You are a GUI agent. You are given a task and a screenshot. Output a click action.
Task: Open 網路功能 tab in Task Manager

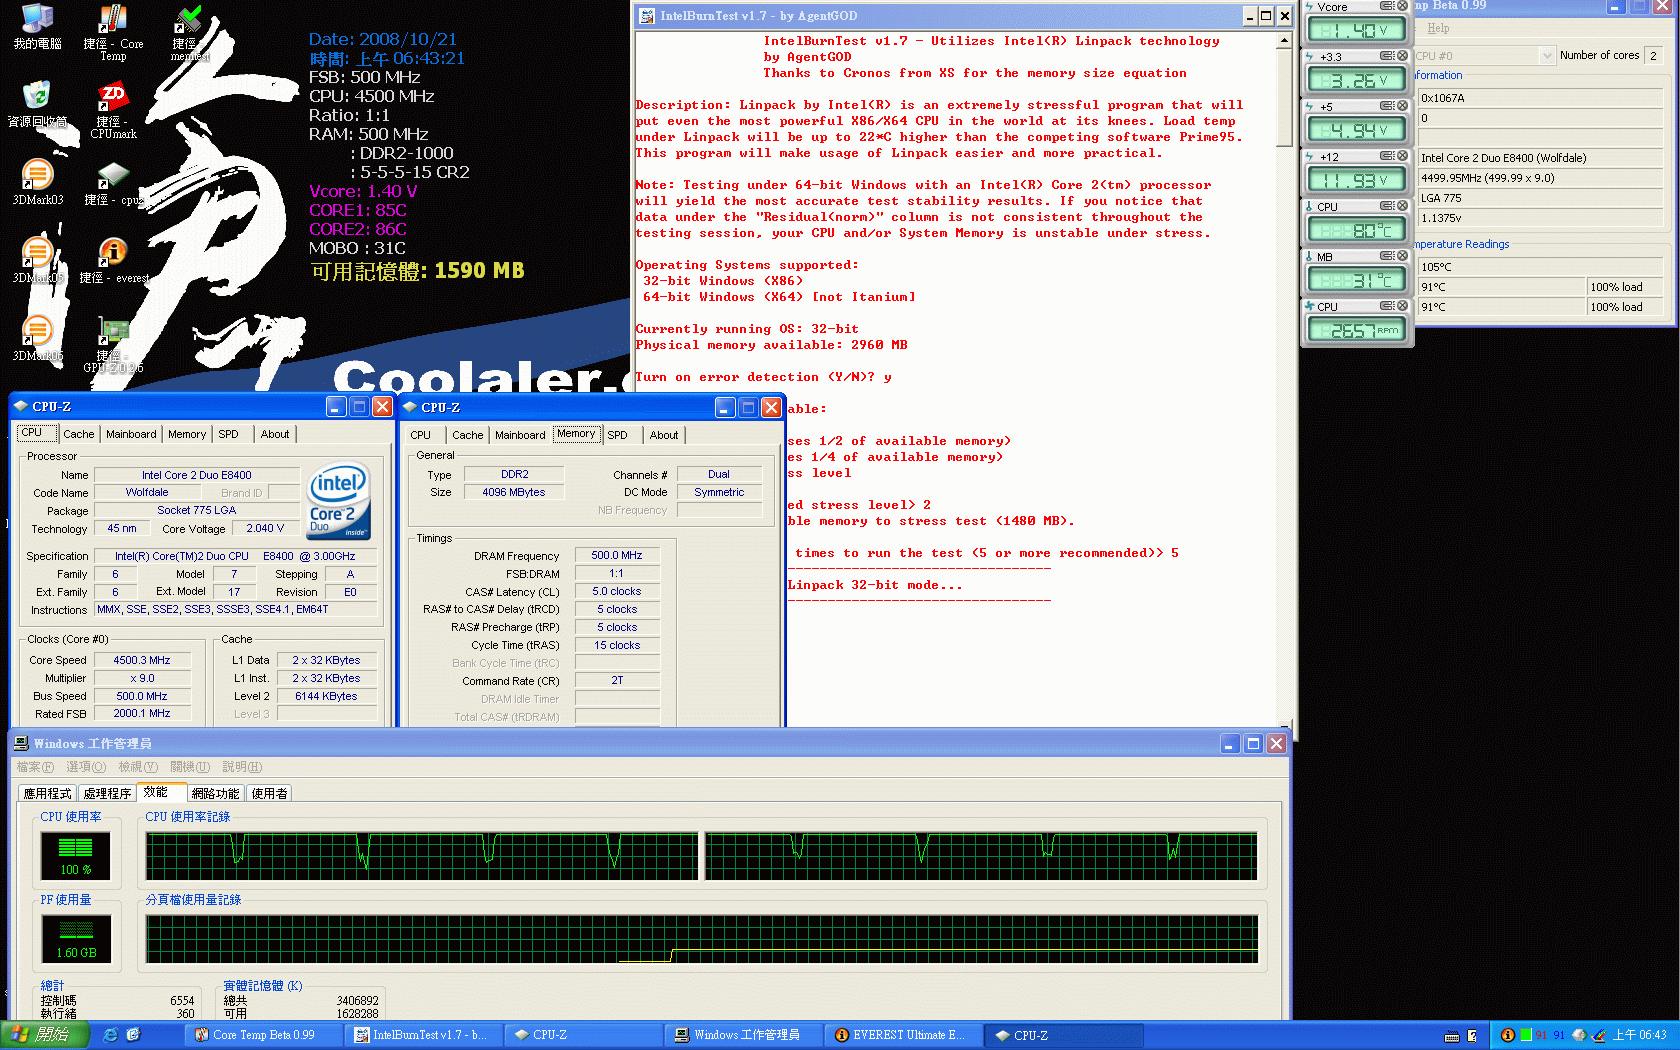coord(216,793)
